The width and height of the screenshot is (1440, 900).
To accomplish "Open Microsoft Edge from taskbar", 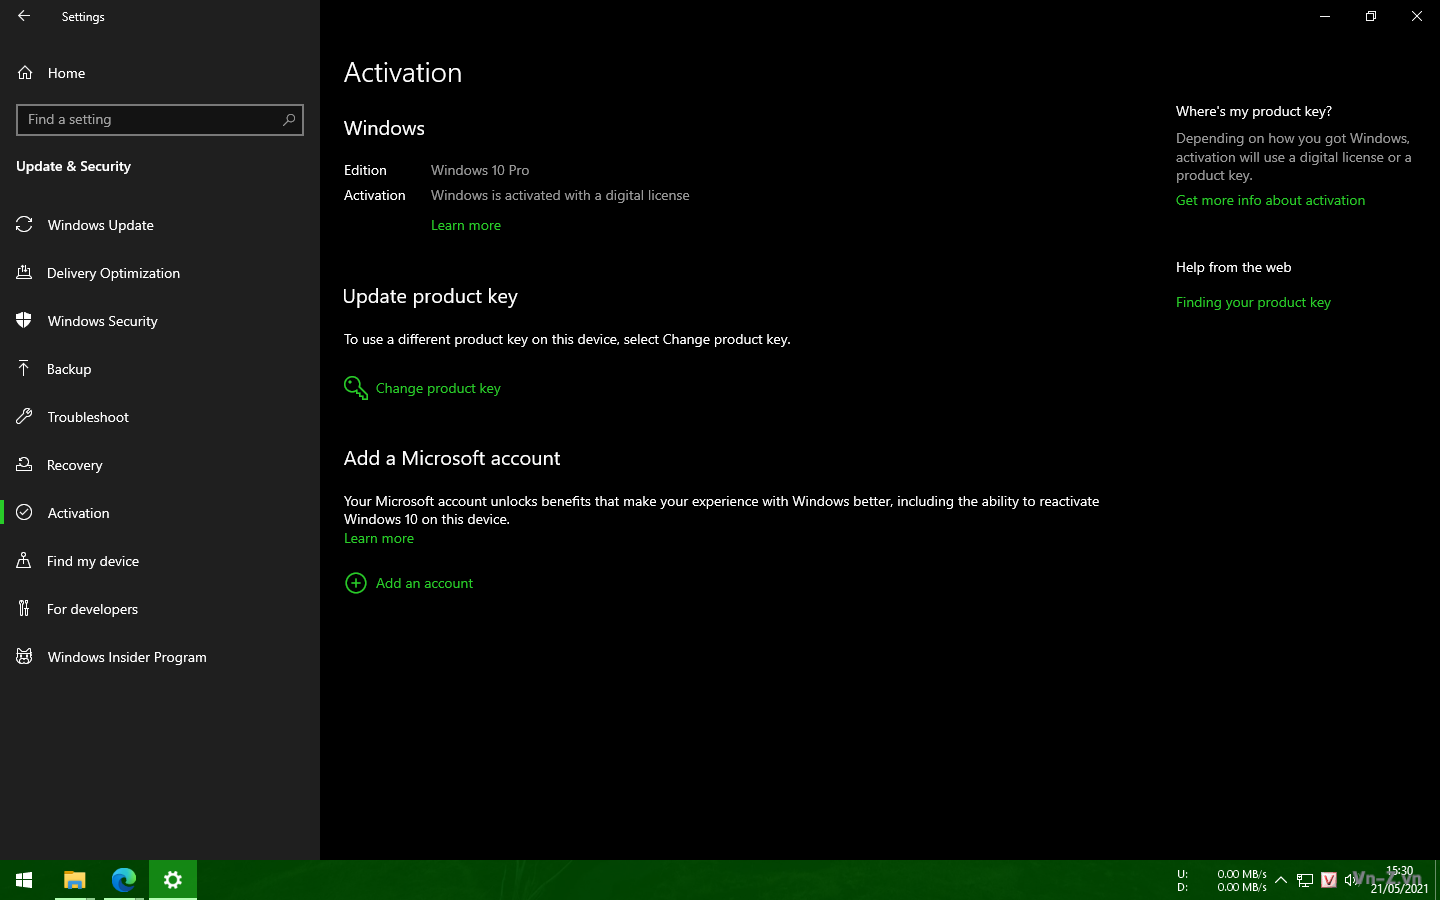I will pyautogui.click(x=124, y=880).
